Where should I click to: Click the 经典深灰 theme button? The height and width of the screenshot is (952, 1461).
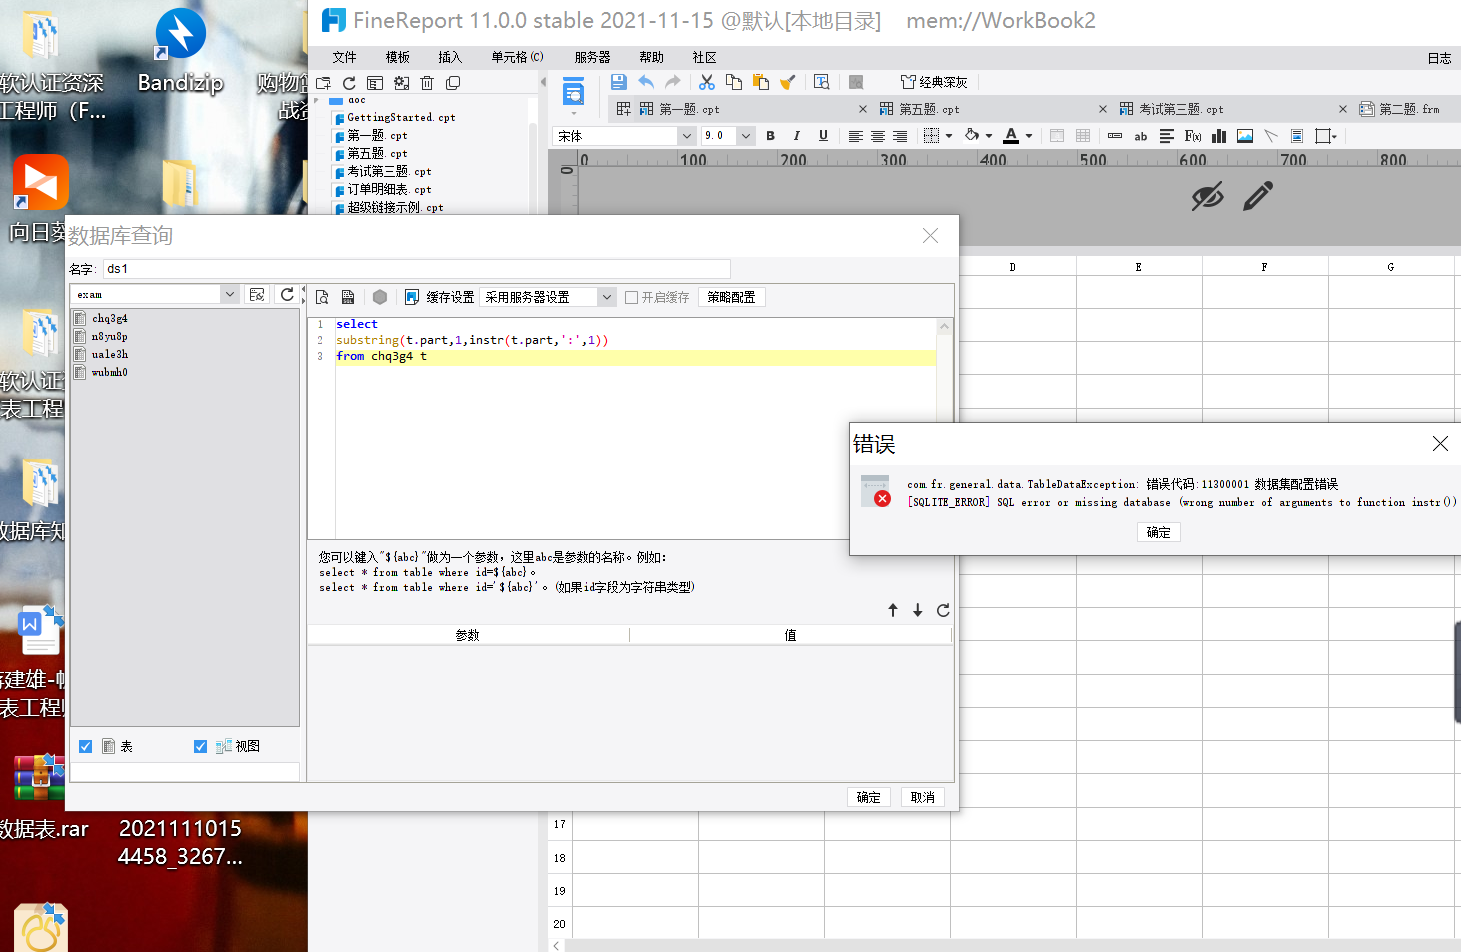point(934,82)
